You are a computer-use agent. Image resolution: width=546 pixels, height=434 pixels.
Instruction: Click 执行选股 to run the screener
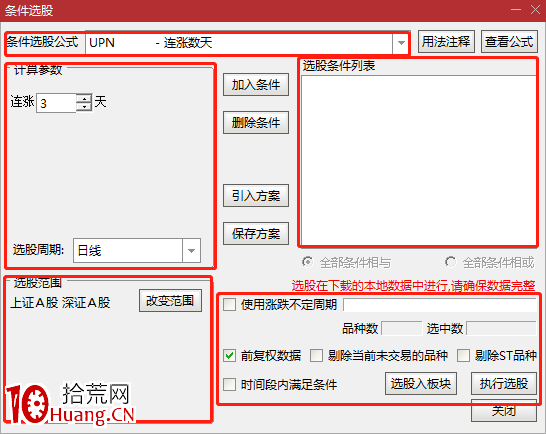pos(504,383)
